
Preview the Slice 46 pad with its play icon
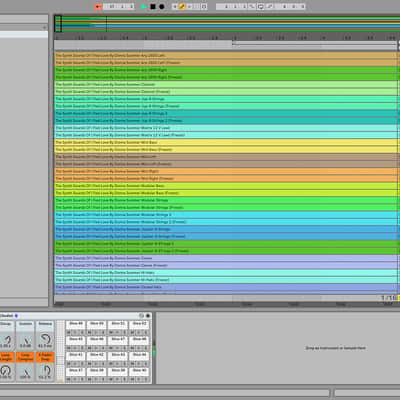point(96,348)
